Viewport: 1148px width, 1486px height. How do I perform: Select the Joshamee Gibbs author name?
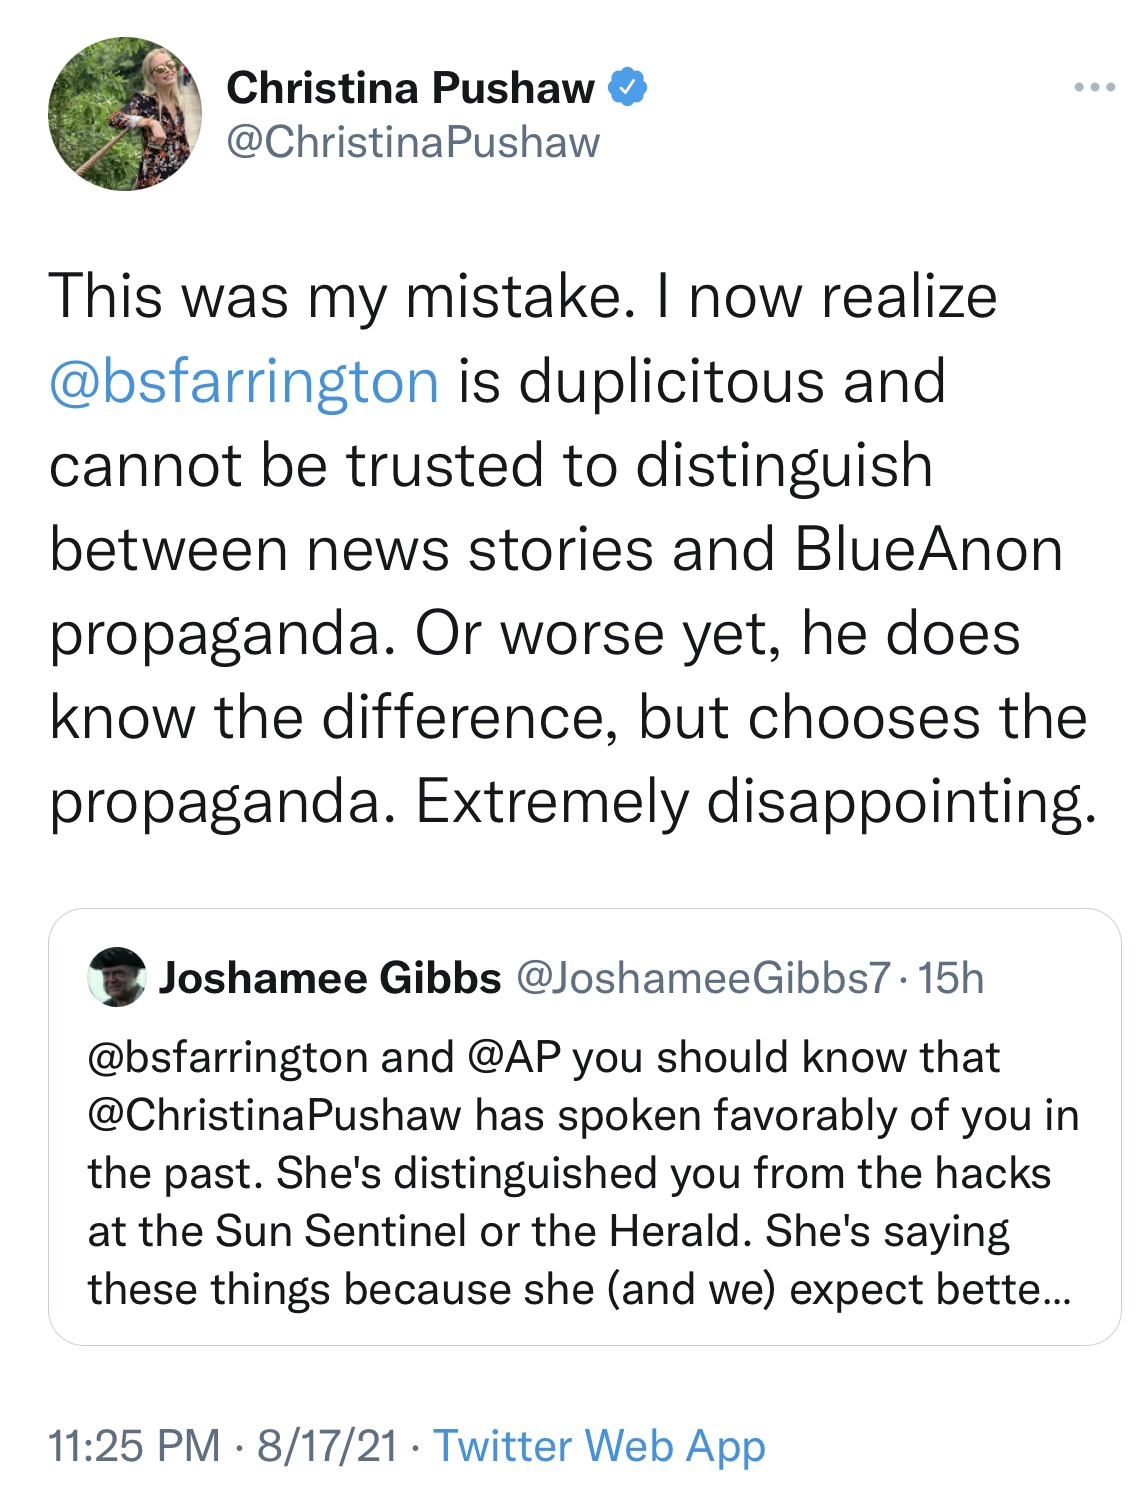(330, 978)
